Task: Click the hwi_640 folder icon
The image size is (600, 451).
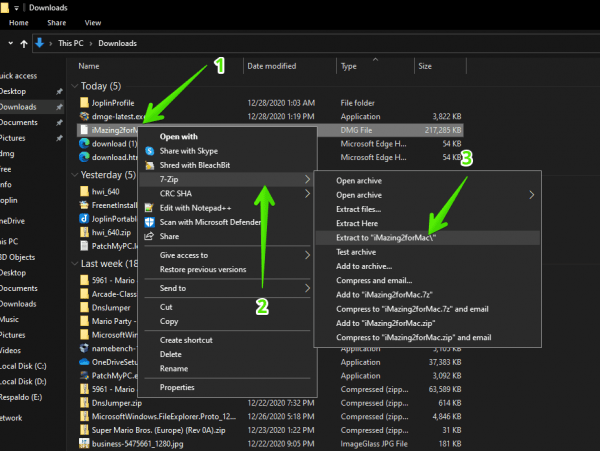Action: (x=84, y=191)
